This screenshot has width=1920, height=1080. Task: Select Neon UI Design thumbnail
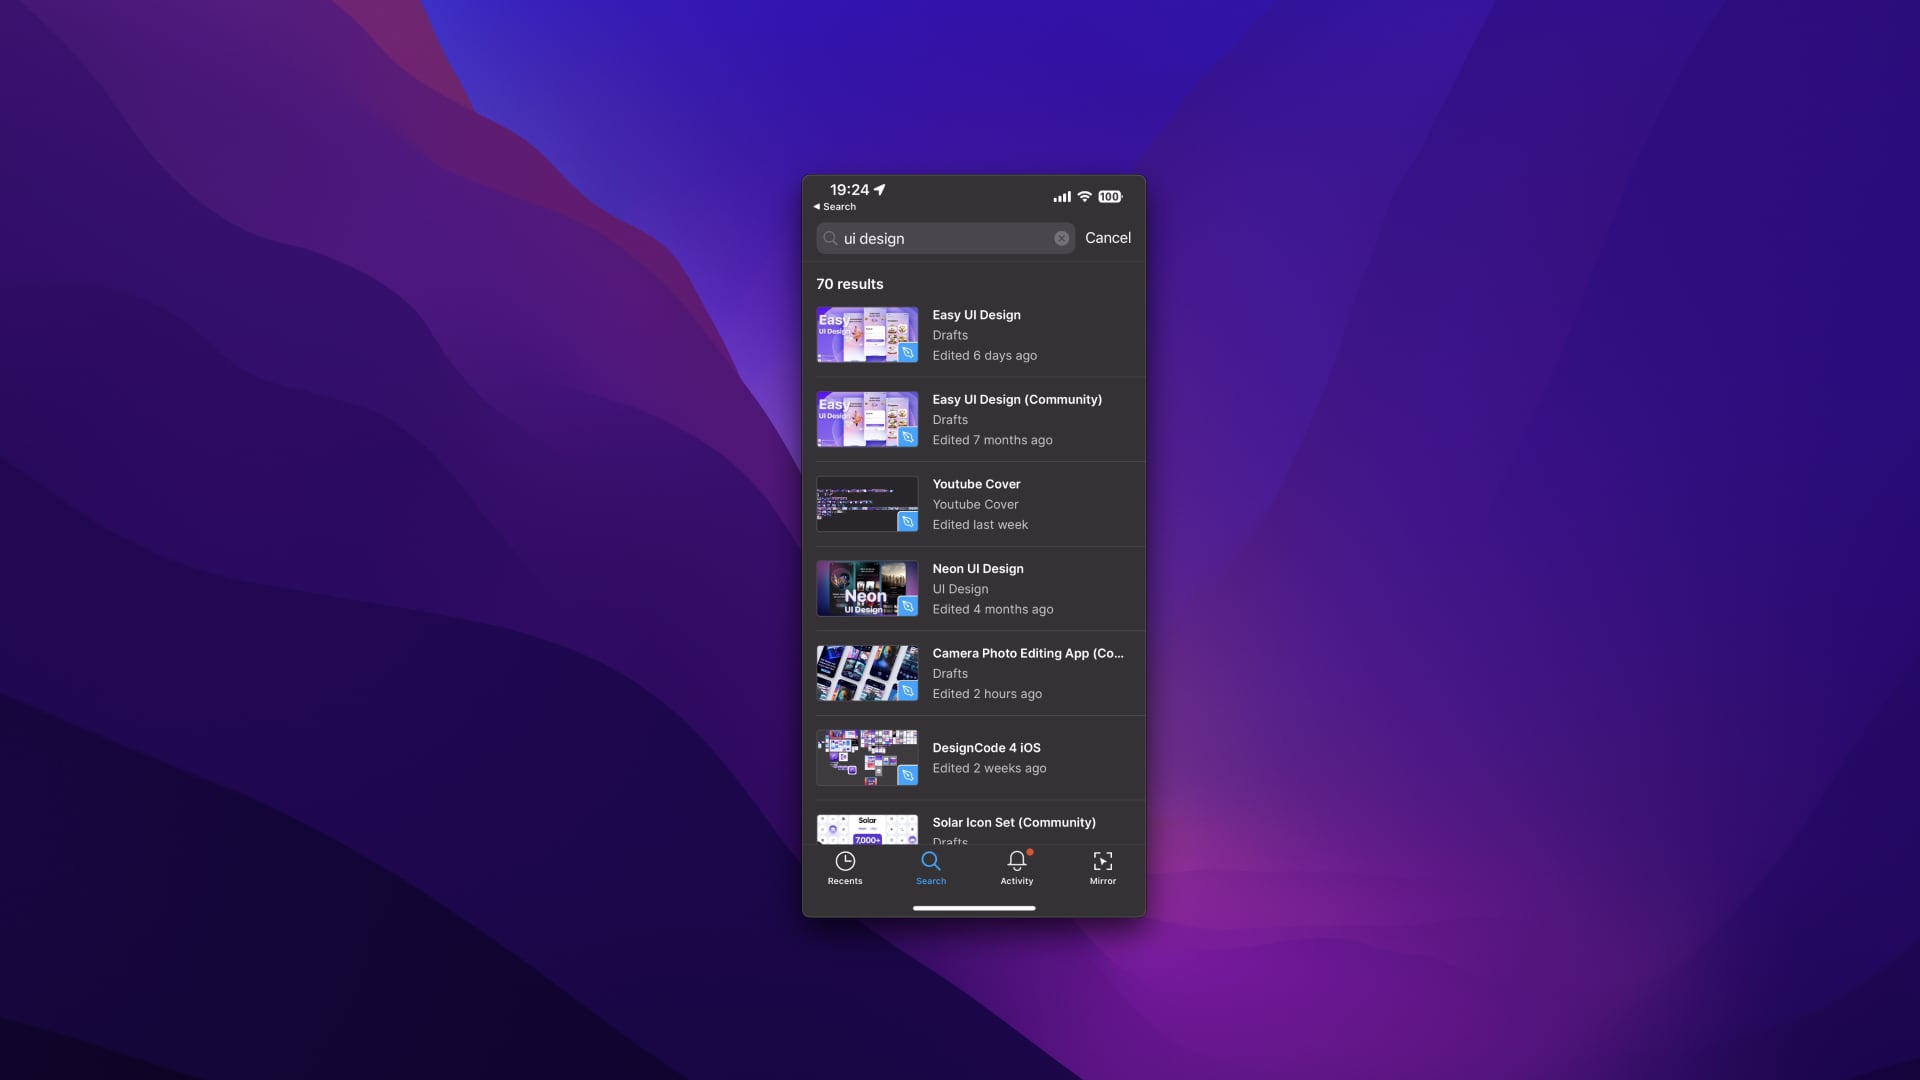coord(867,589)
